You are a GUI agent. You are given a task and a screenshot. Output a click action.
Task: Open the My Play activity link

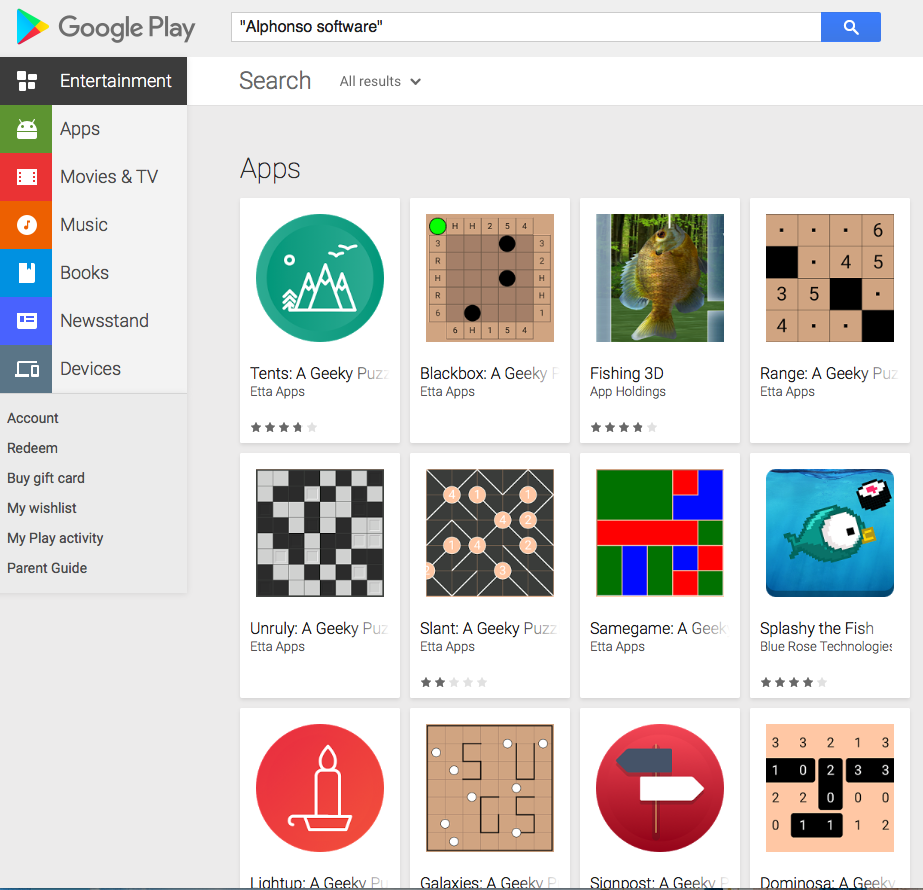[55, 538]
